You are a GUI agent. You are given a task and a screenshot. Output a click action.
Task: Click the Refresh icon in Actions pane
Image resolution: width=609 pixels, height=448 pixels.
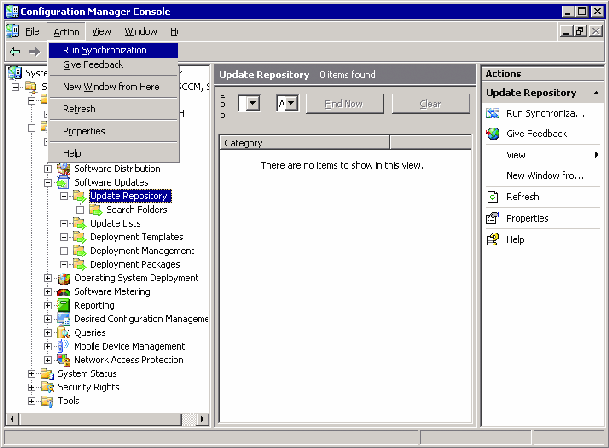[492, 197]
